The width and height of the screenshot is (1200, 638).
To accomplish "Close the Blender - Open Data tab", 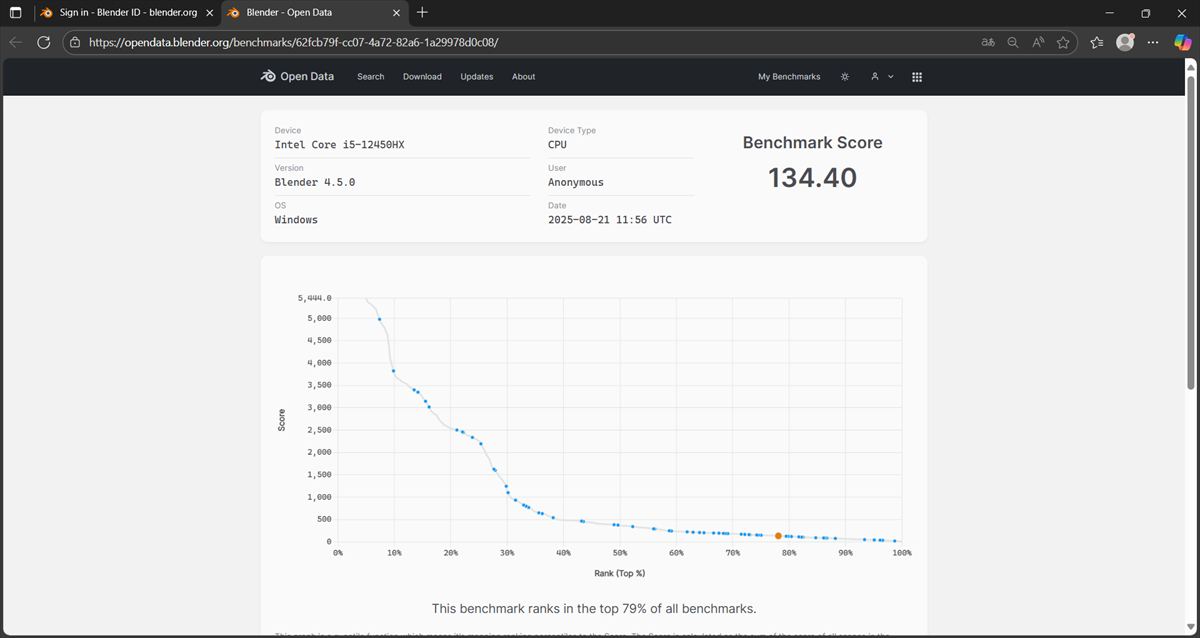I will coord(395,13).
